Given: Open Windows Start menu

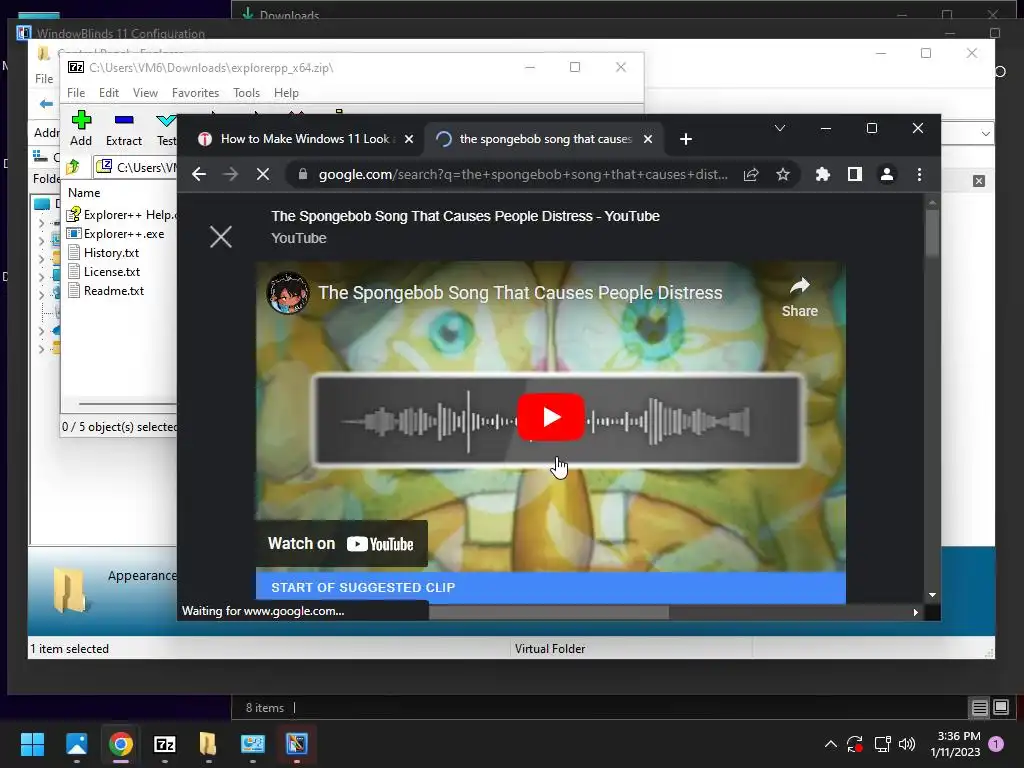Looking at the screenshot, I should 32,743.
